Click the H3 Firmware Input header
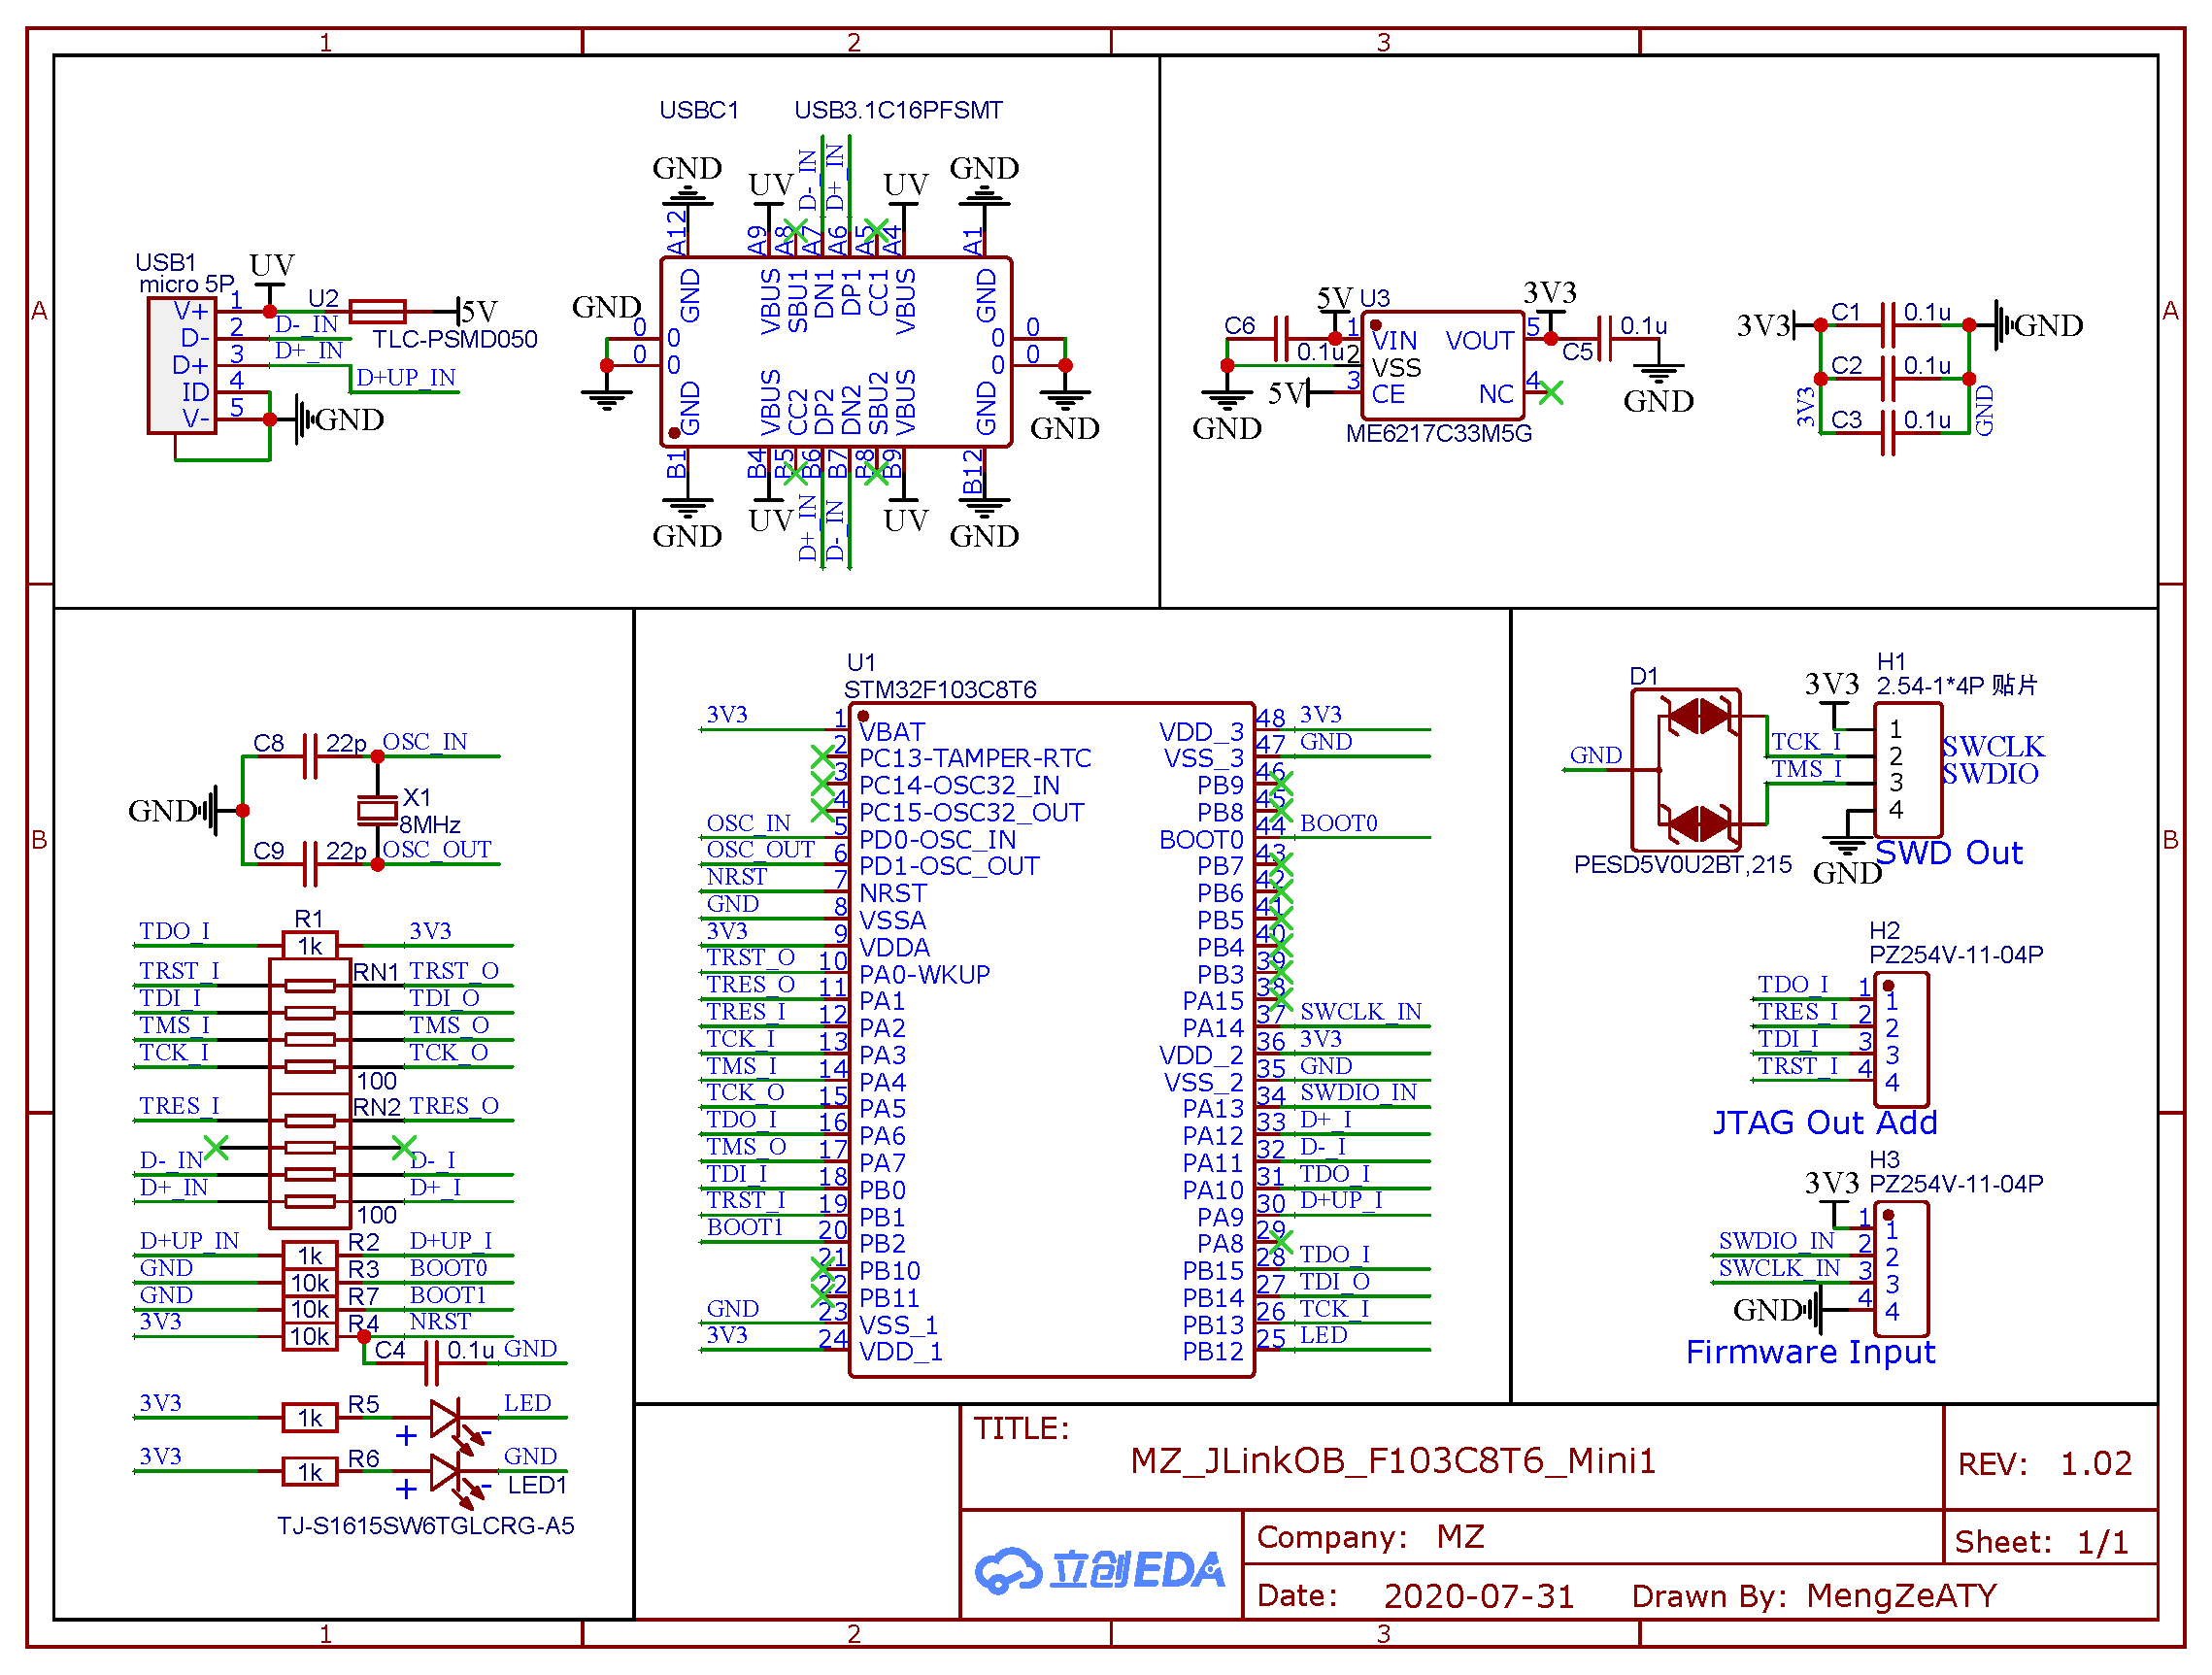The height and width of the screenshot is (1675, 2212). point(1900,1268)
